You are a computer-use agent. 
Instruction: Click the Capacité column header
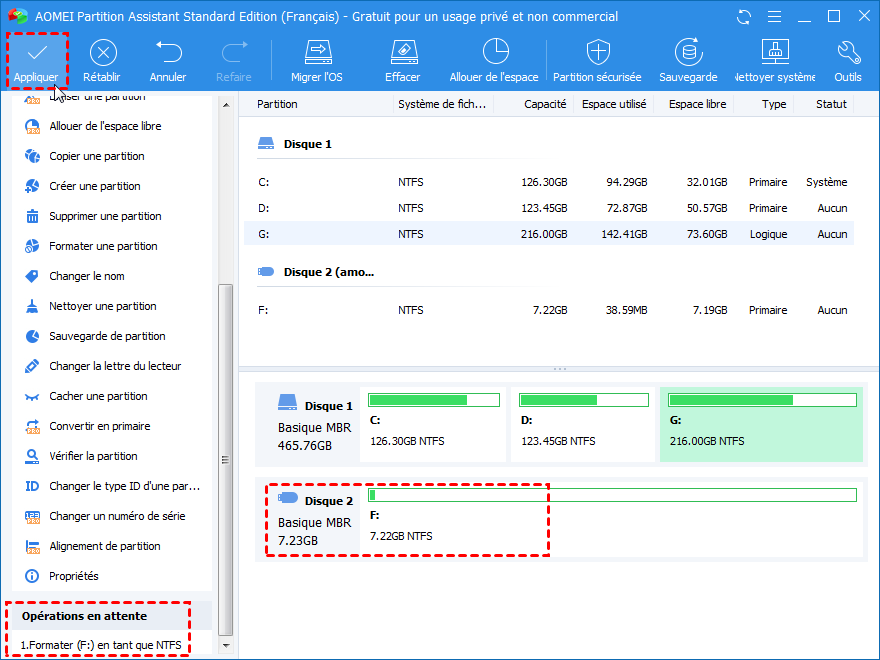pos(544,104)
